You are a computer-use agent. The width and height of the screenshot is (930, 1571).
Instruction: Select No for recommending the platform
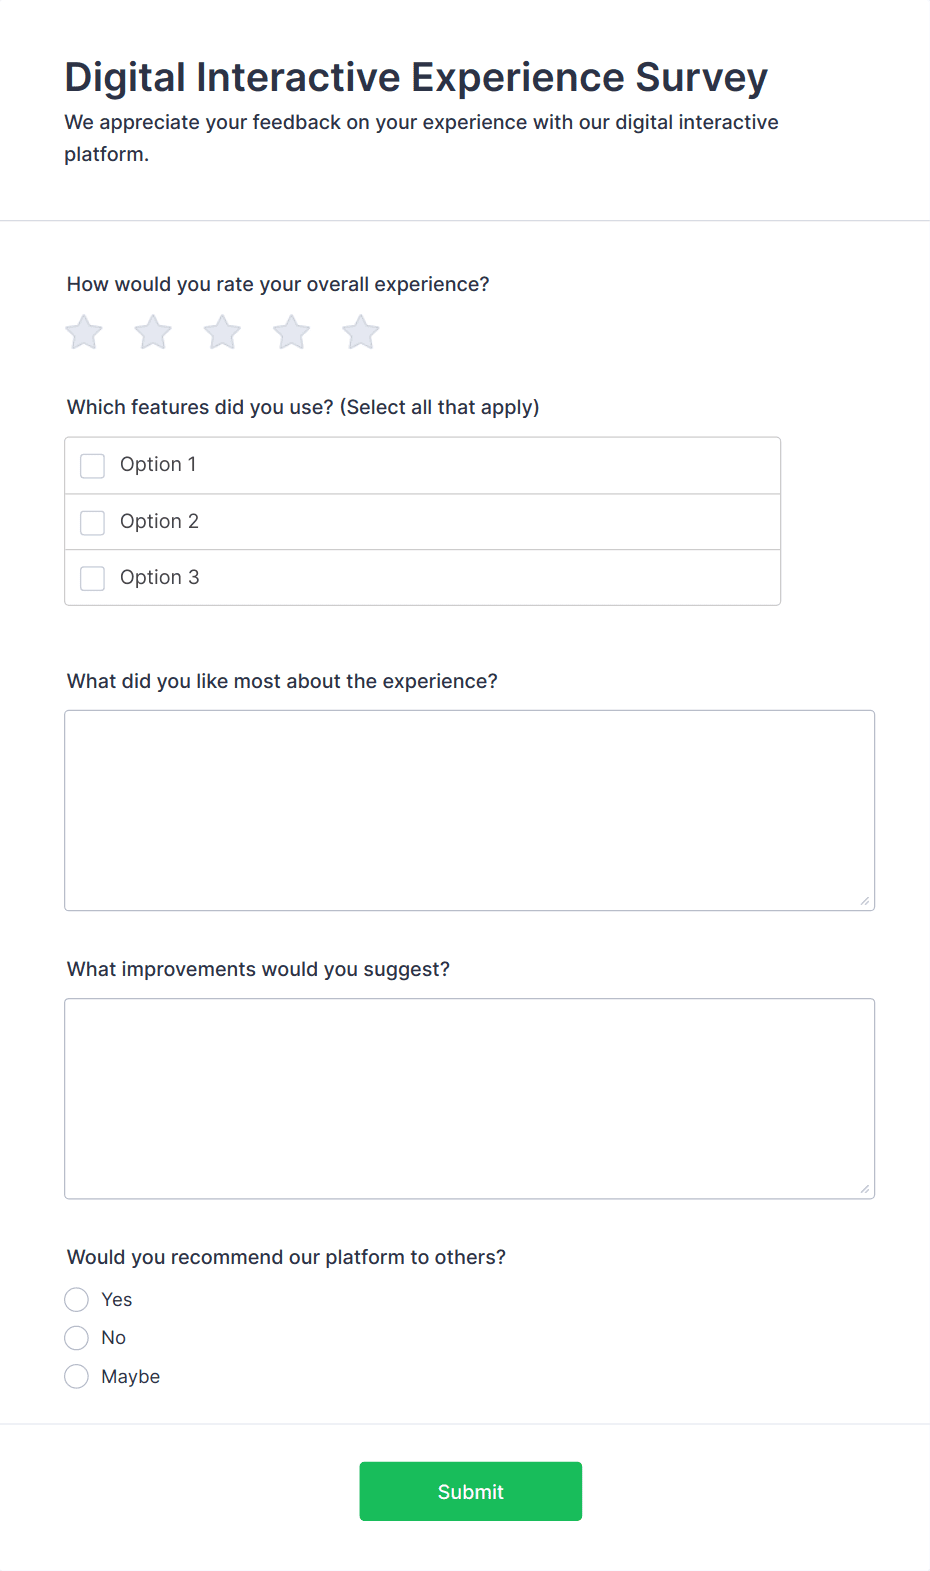pyautogui.click(x=76, y=1337)
